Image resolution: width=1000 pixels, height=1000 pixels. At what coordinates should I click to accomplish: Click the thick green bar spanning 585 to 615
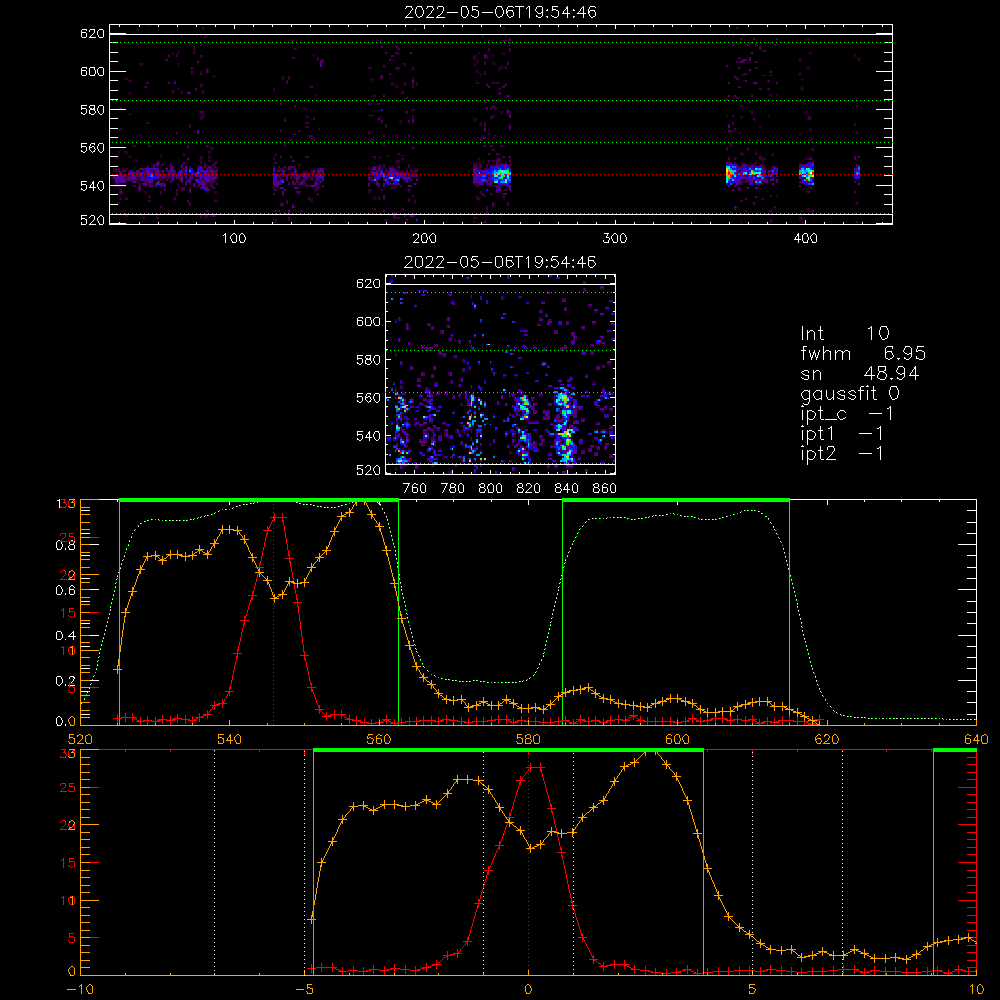(x=676, y=501)
